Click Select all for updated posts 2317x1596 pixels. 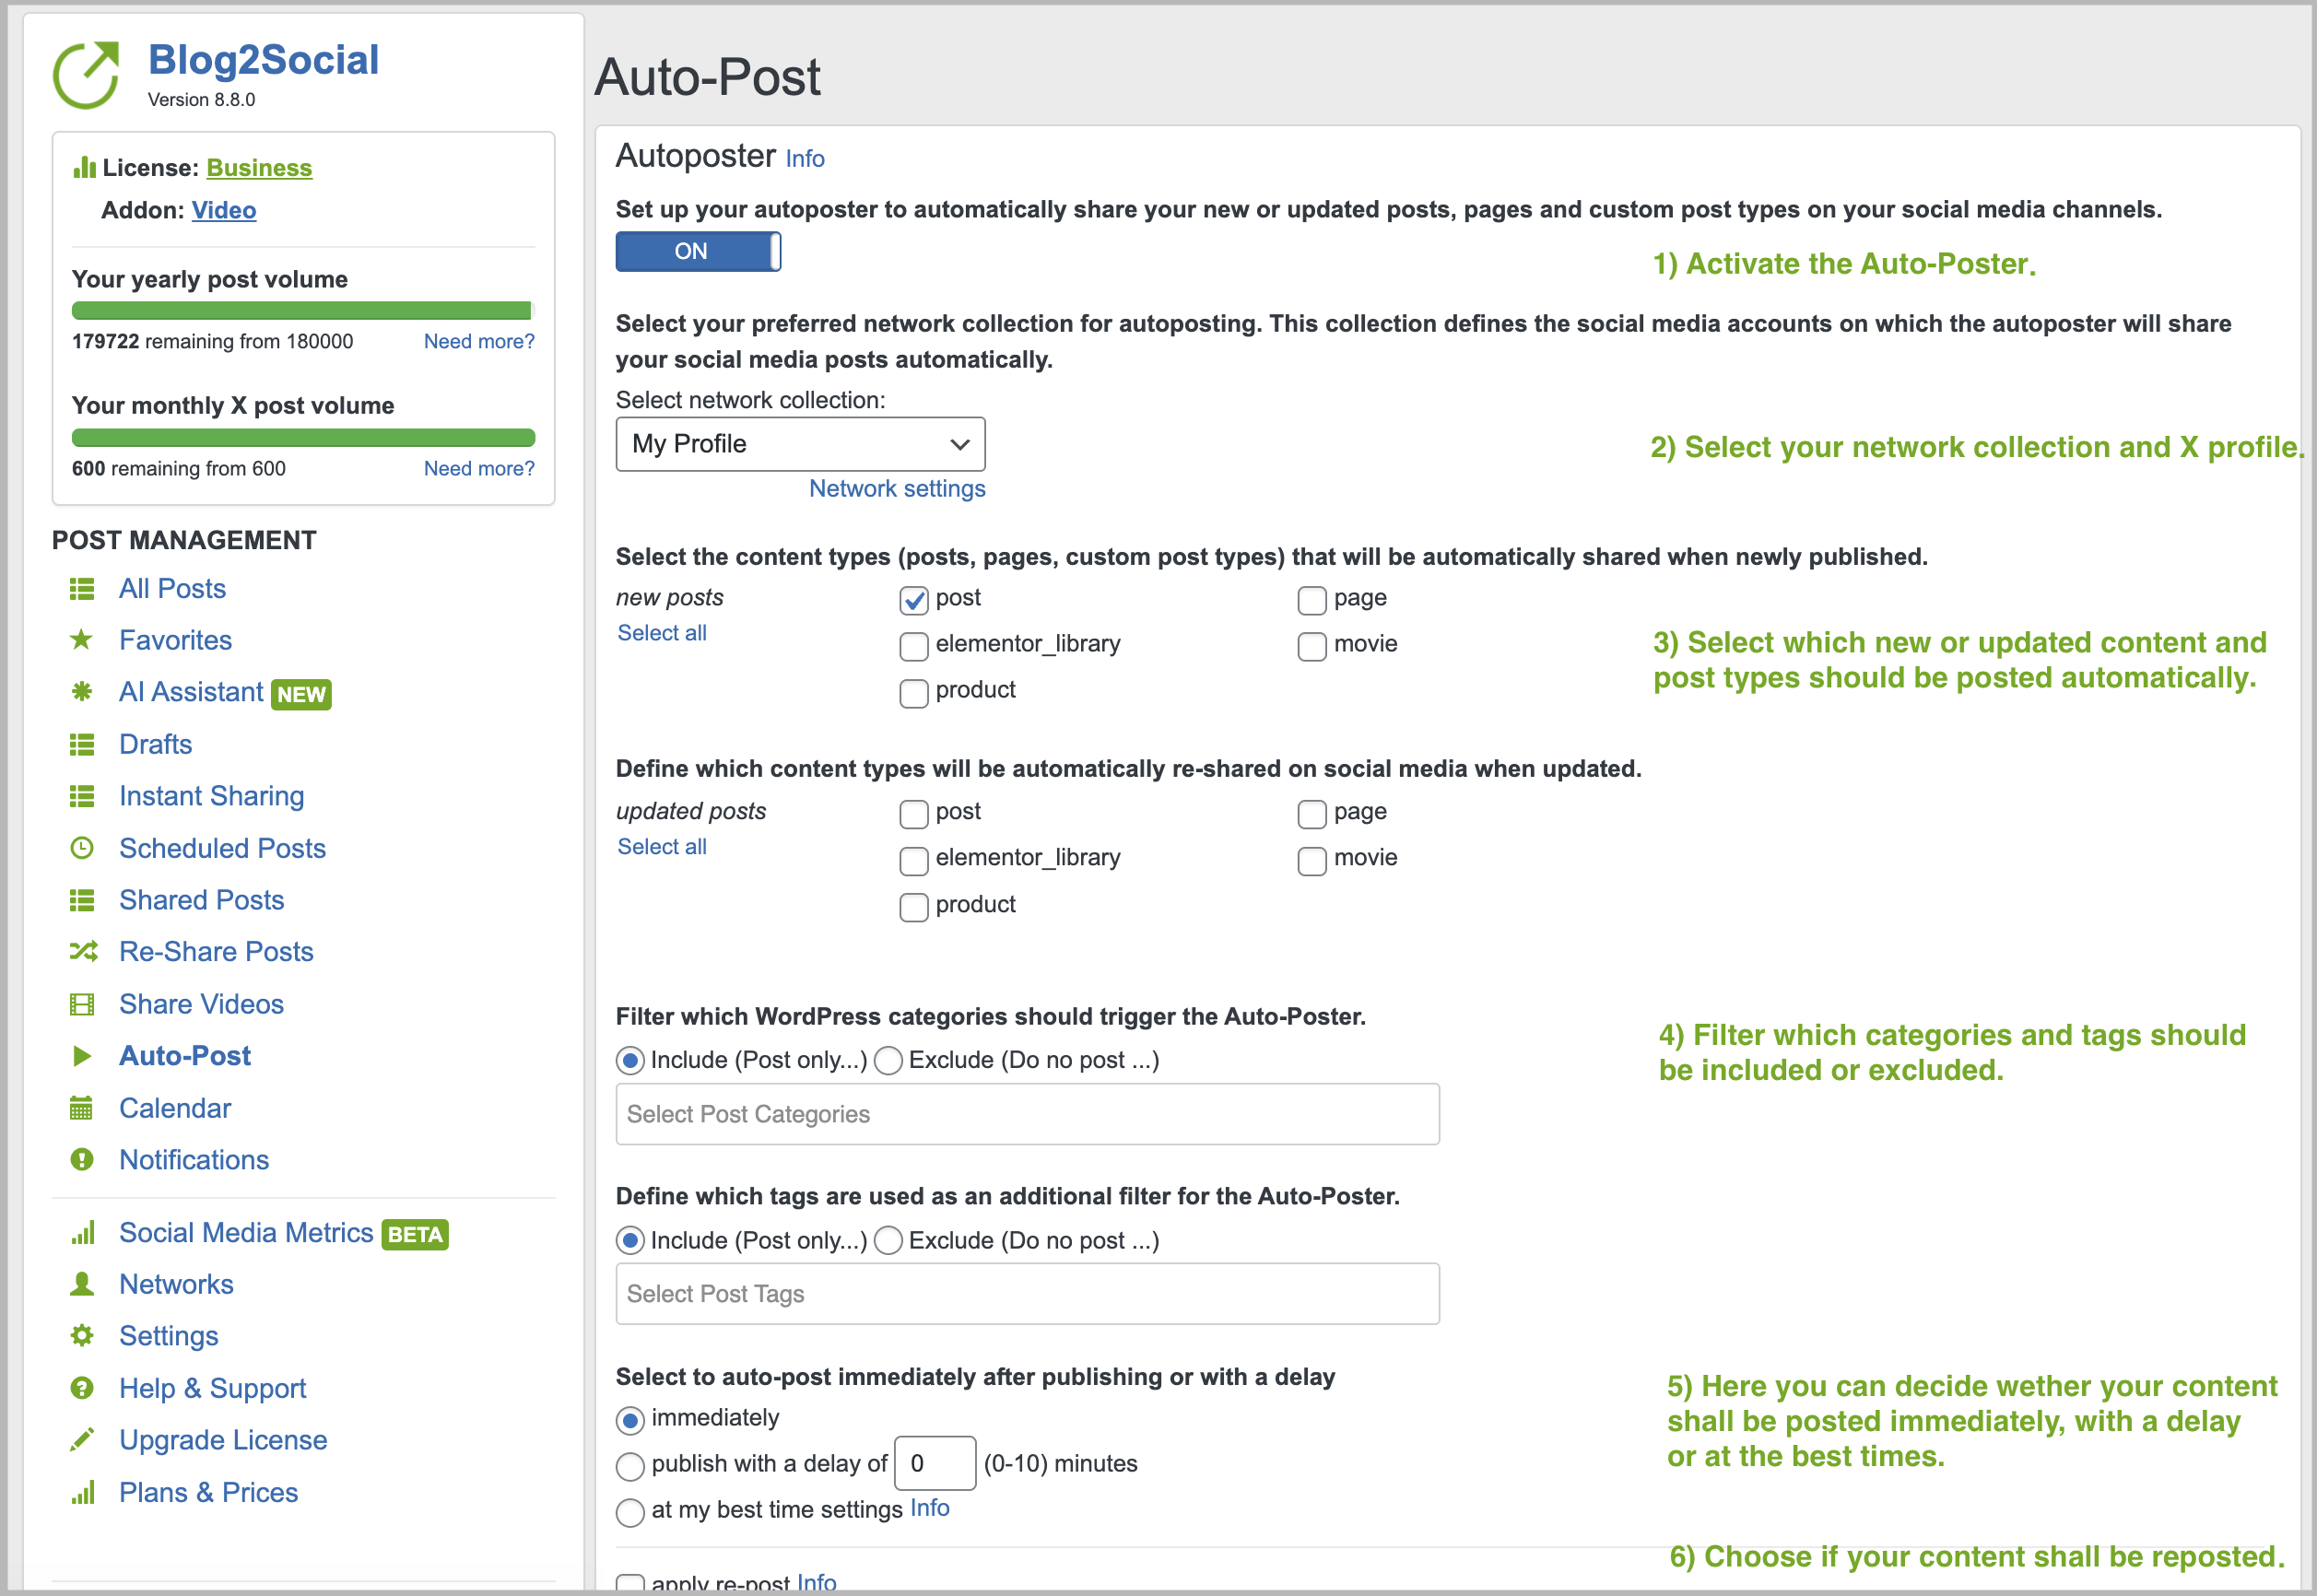pos(662,846)
